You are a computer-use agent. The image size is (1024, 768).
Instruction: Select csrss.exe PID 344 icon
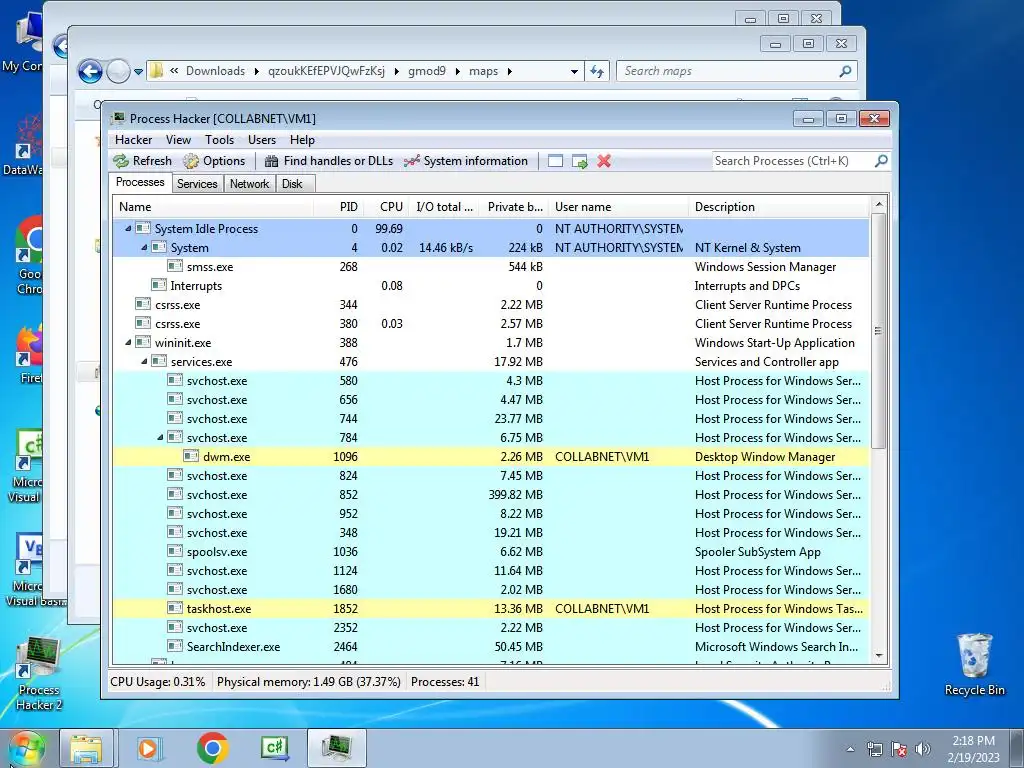coord(143,304)
